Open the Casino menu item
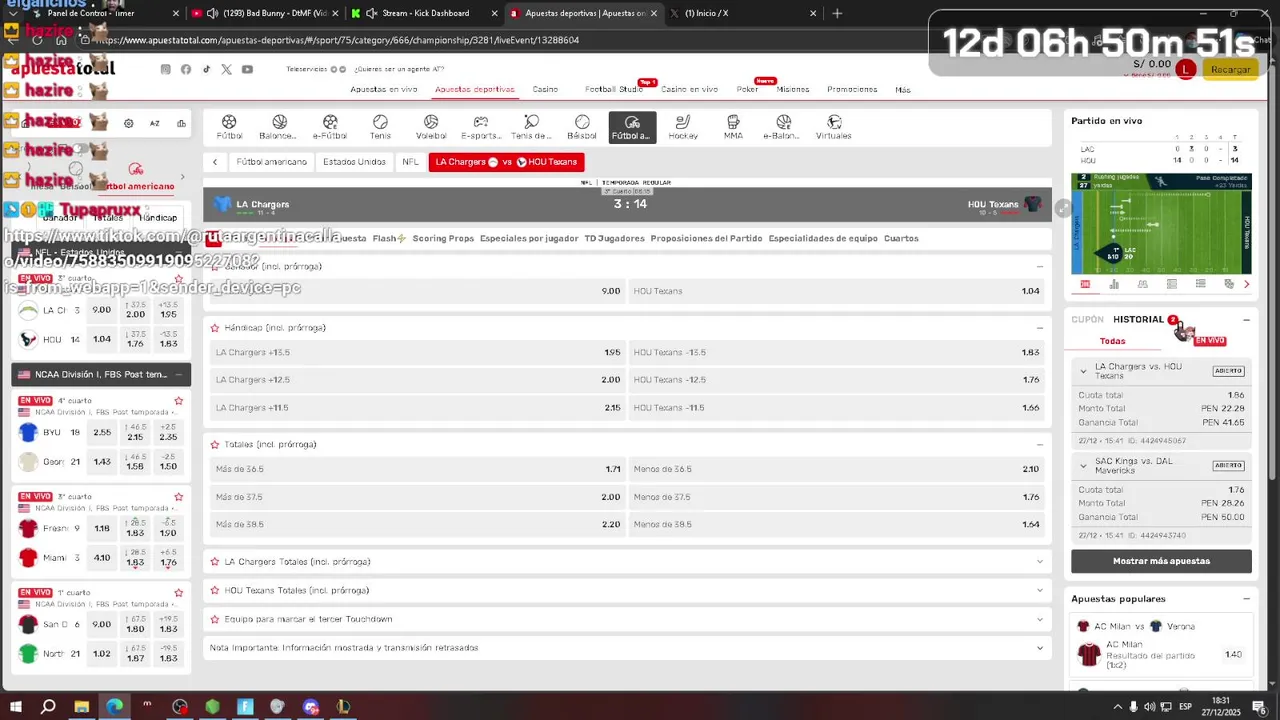 pos(545,89)
